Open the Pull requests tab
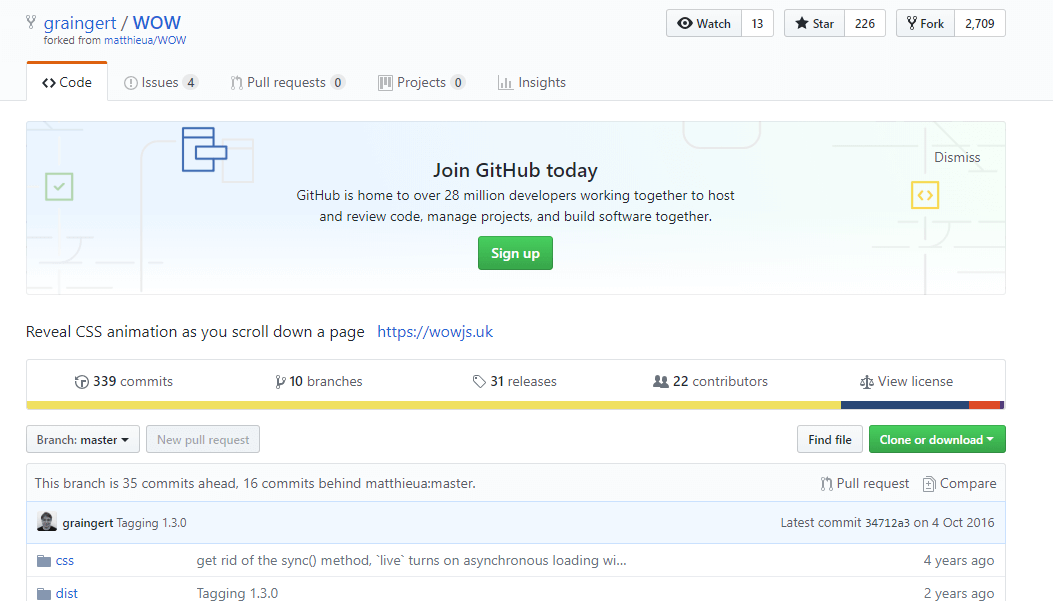Screen dimensions: 1053x601 [287, 82]
